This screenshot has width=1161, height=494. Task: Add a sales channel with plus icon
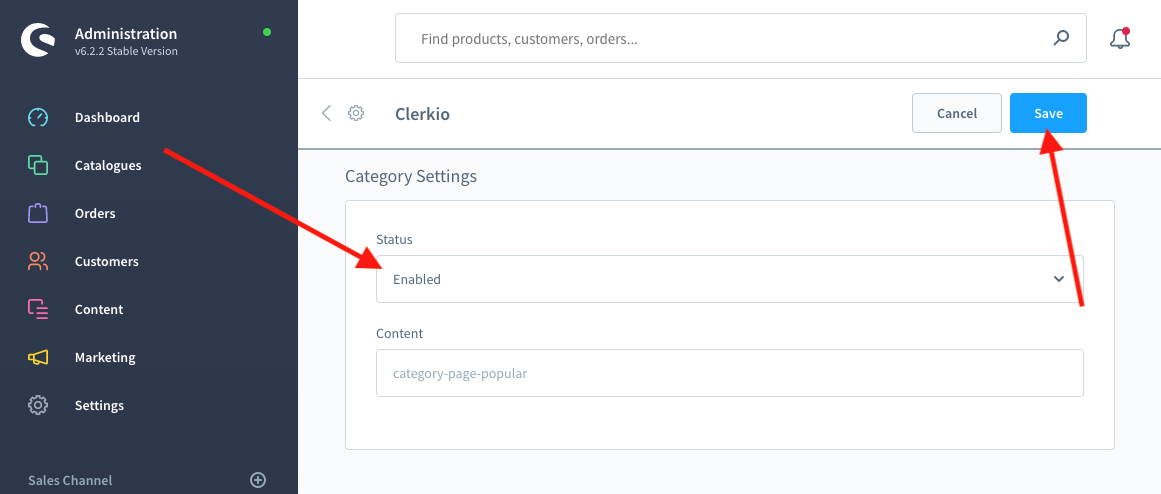[258, 480]
